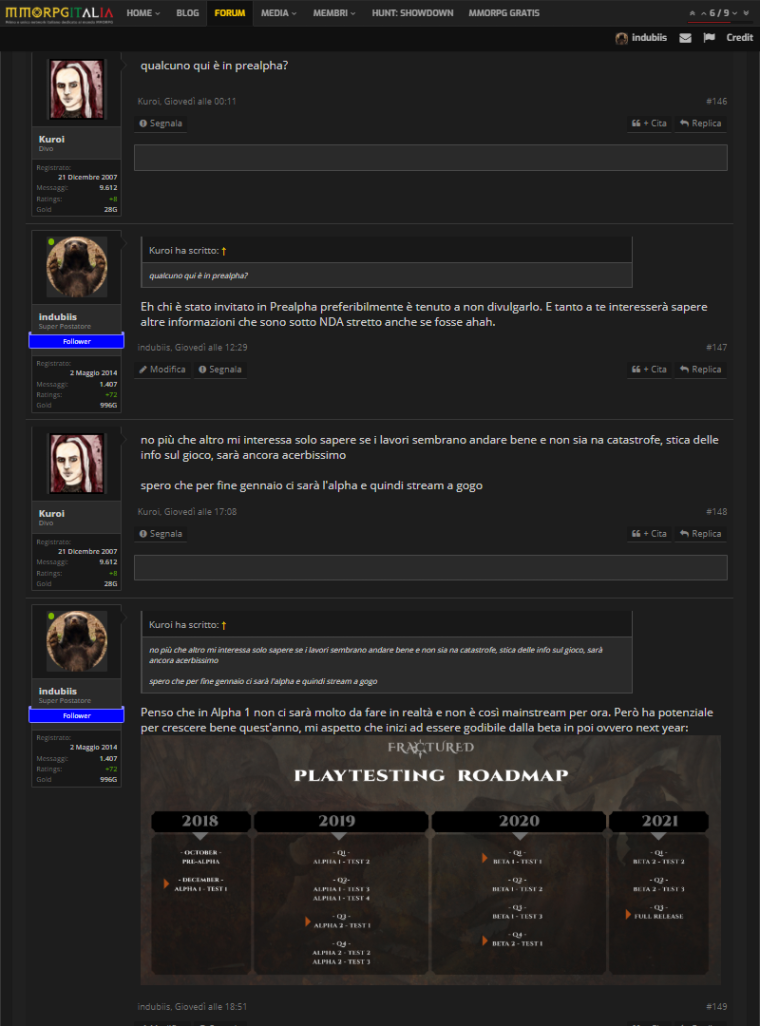Viewport: 760px width, 1026px height.
Task: Open permalink #146
Action: (x=716, y=101)
